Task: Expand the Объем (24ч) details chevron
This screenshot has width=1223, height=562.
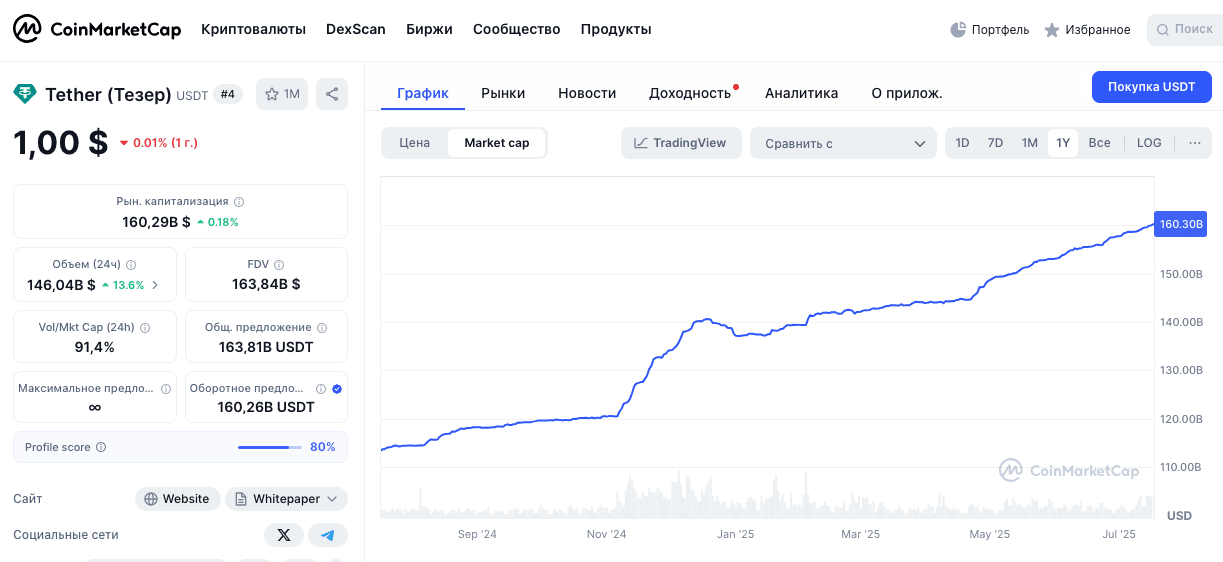Action: tap(155, 285)
